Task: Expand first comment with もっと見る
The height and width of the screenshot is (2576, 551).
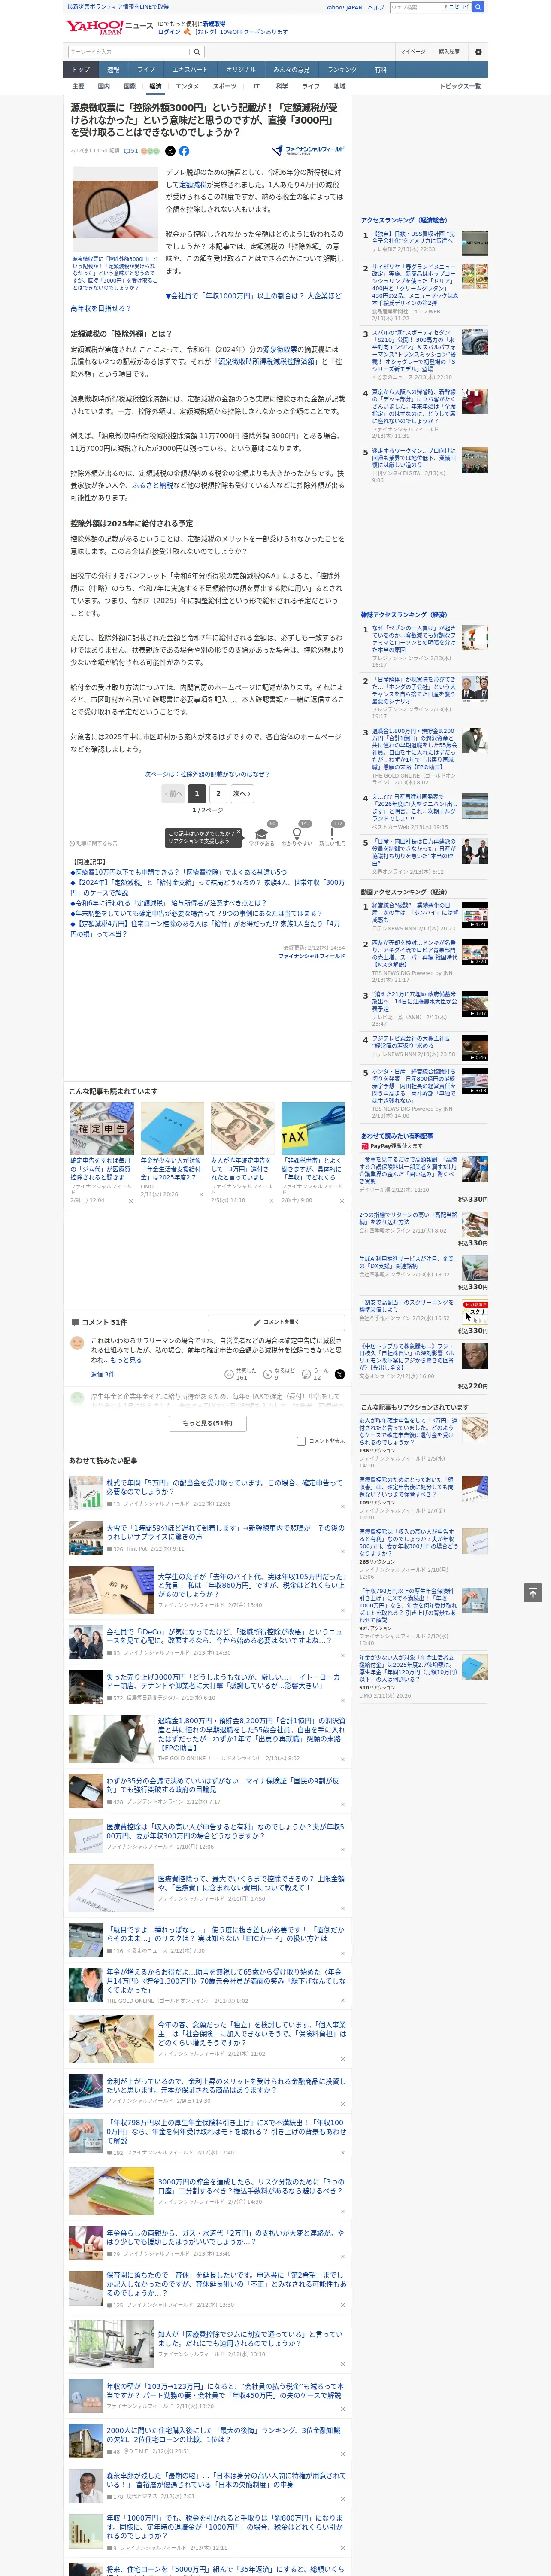Action: 126,1360
